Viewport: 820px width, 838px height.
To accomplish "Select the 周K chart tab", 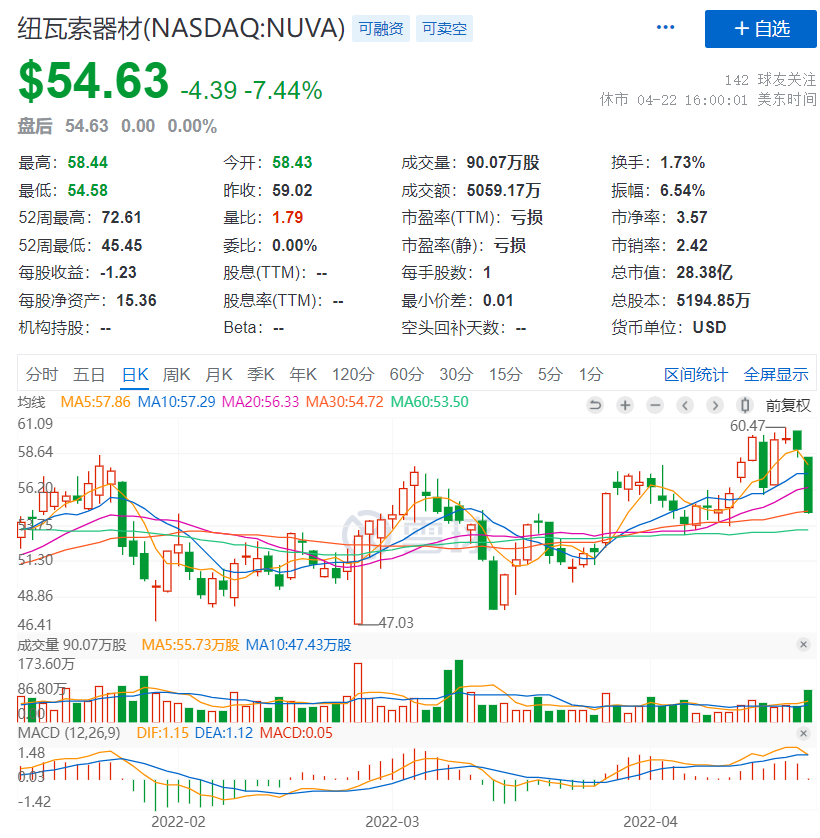I will tap(176, 375).
